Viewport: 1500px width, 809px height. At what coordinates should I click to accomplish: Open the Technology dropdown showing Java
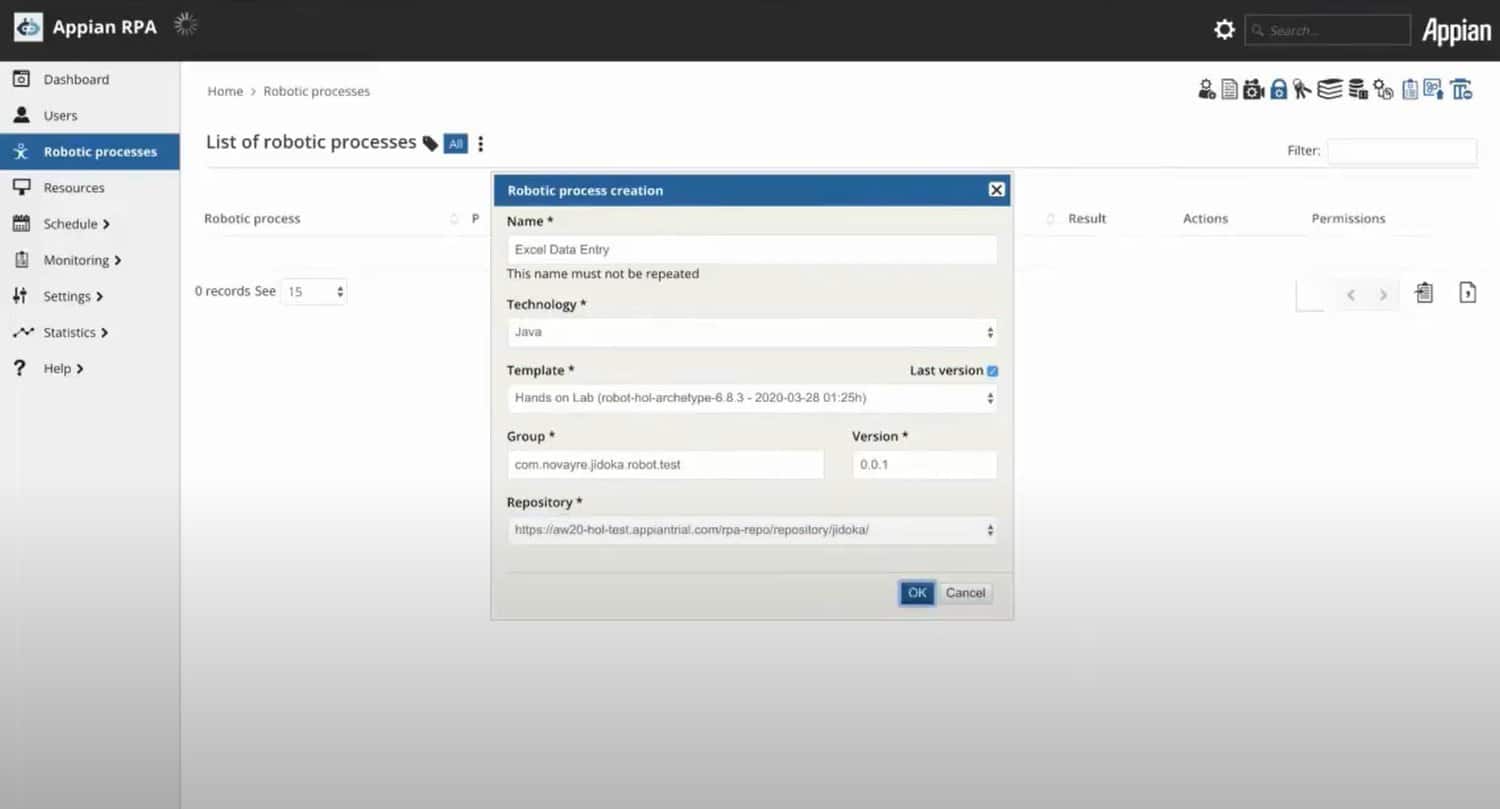pos(752,332)
